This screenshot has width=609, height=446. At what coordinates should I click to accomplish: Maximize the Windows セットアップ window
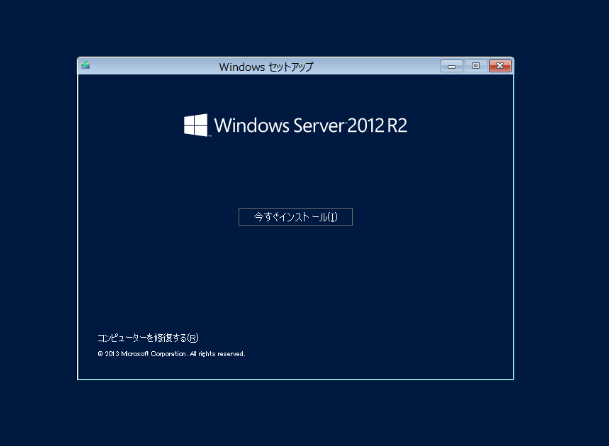coord(476,66)
